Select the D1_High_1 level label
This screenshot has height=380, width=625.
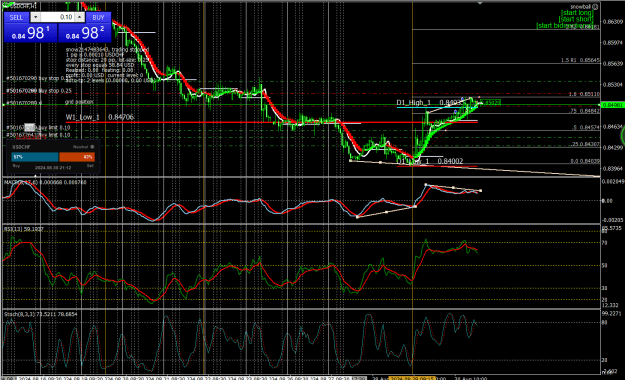(x=413, y=102)
